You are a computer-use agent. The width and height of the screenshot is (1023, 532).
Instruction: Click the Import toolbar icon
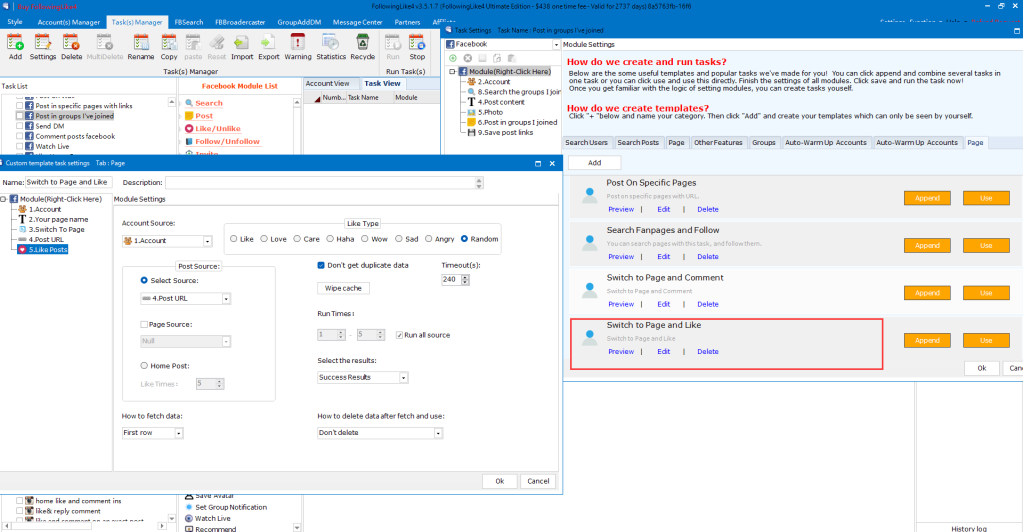click(x=241, y=47)
